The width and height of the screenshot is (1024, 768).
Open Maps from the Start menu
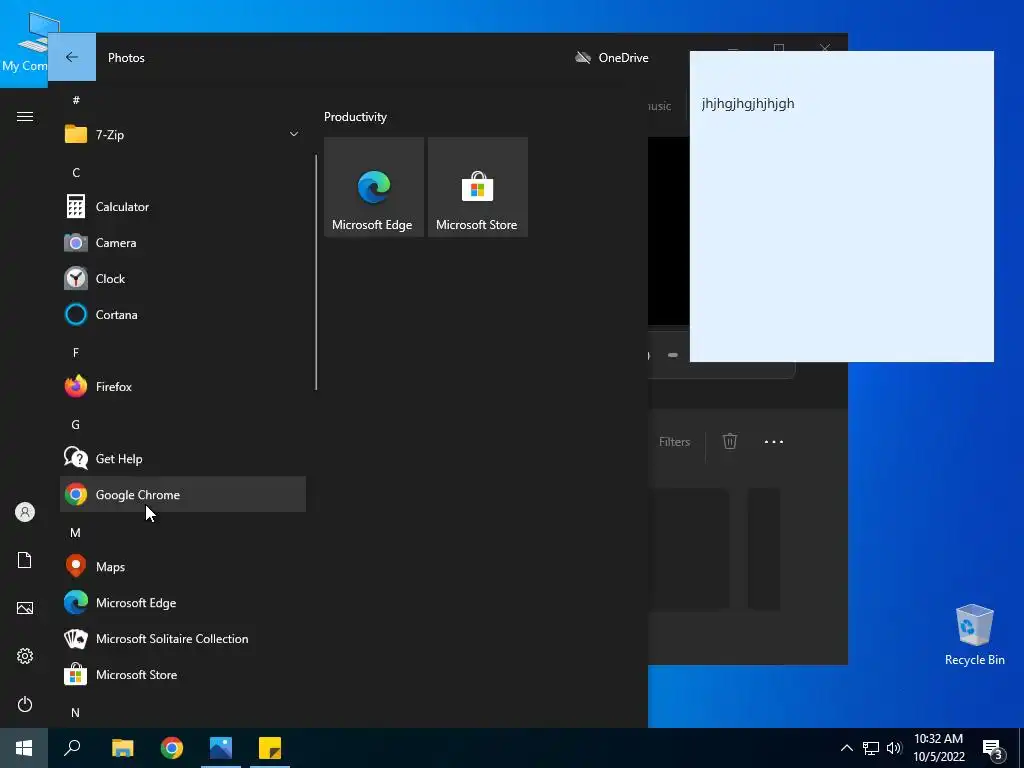(x=183, y=566)
